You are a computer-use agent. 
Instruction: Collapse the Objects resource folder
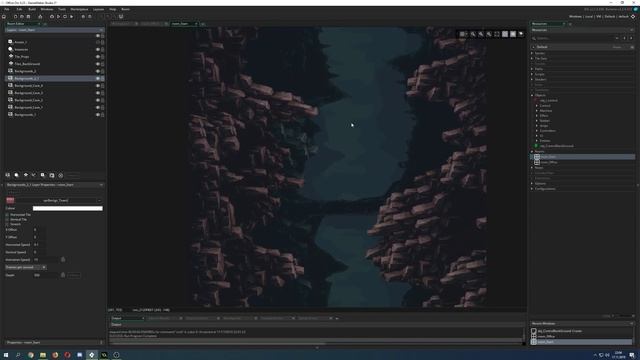coord(532,95)
